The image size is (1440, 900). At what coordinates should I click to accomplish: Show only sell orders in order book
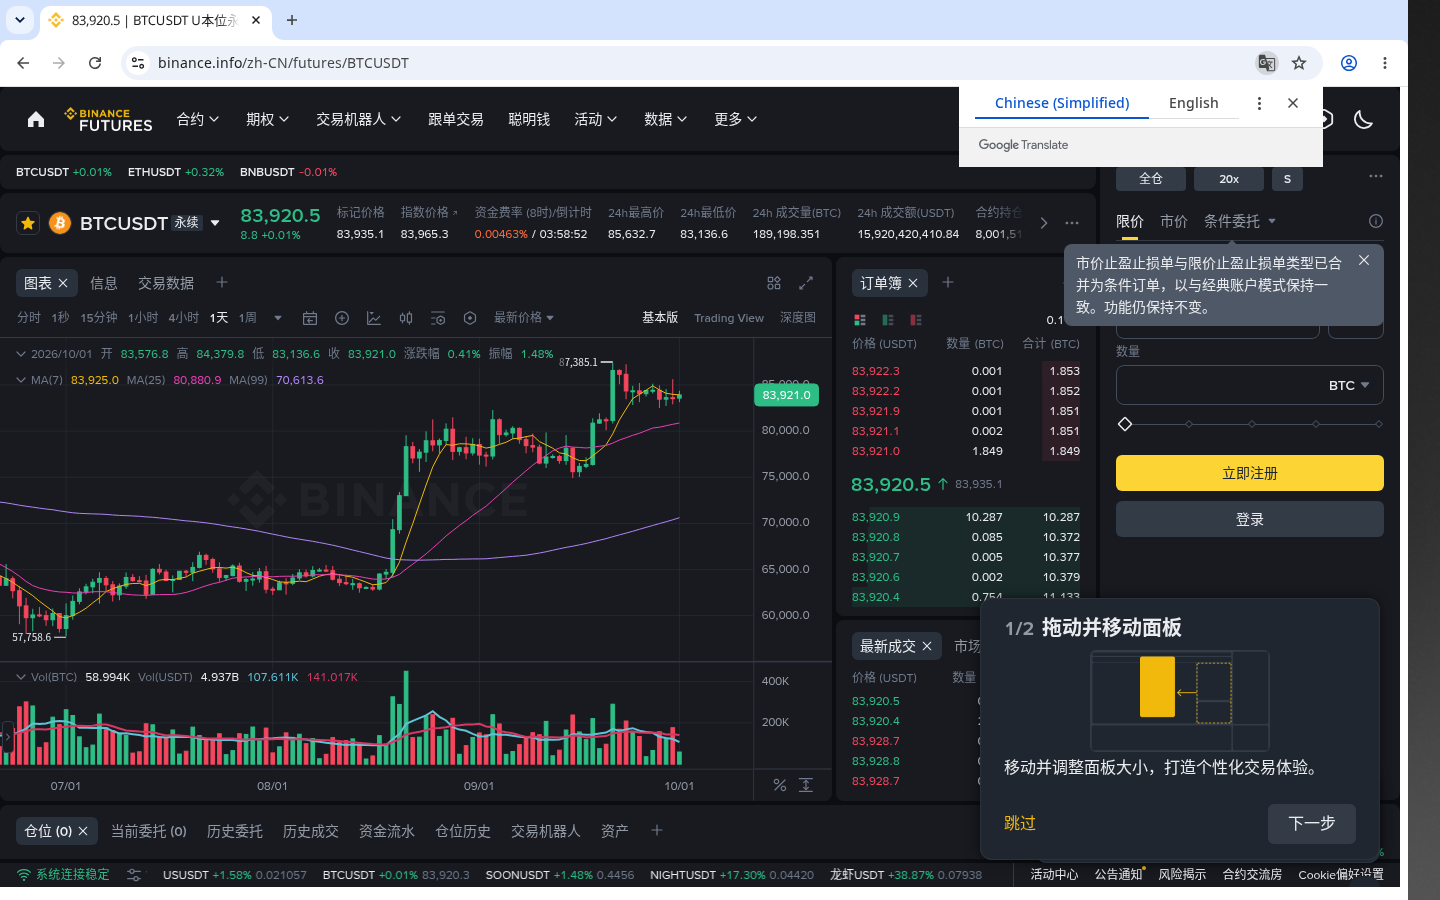point(916,320)
